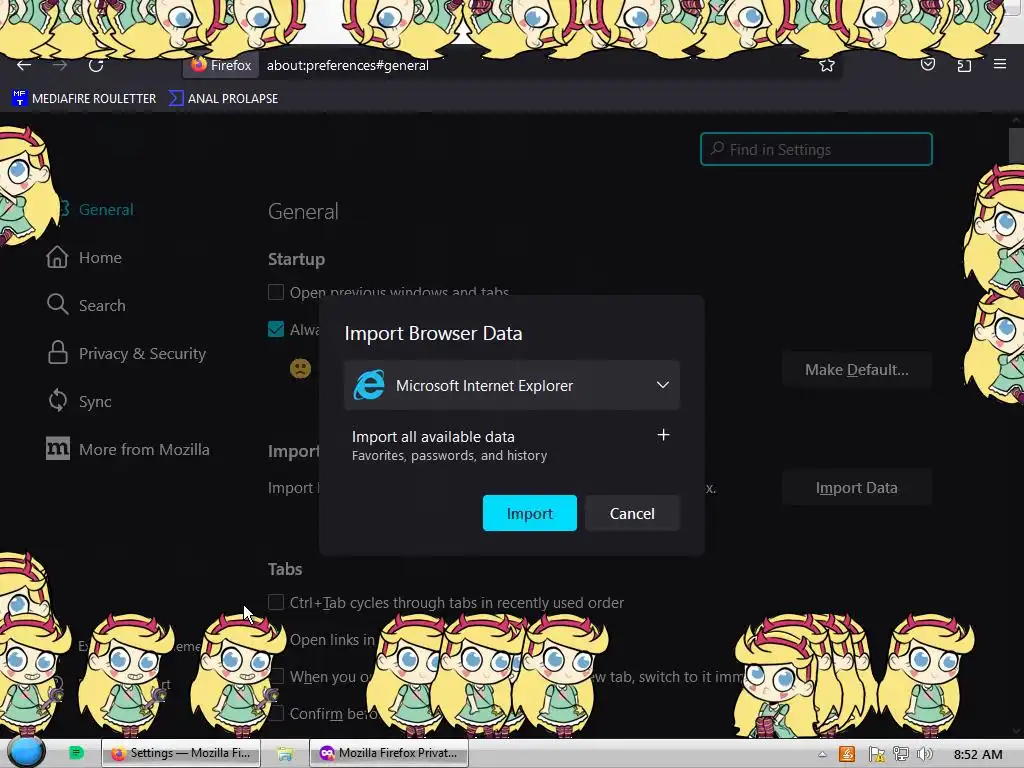Image resolution: width=1024 pixels, height=768 pixels.
Task: Click the sad face icon under Startup
Action: click(300, 369)
